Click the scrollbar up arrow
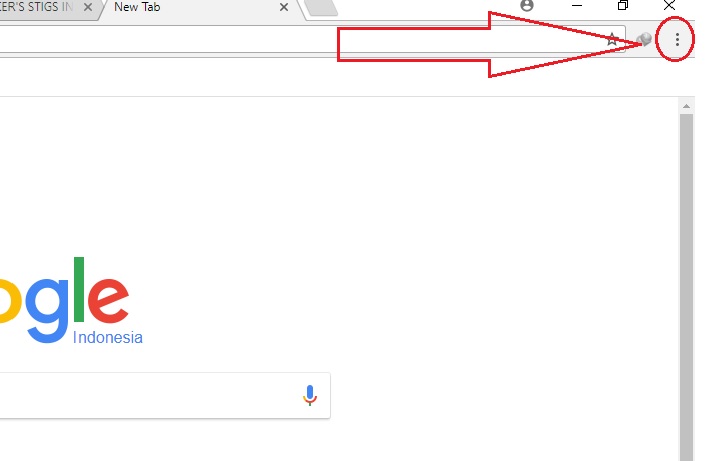Screen dimensions: 705x461 click(x=686, y=107)
